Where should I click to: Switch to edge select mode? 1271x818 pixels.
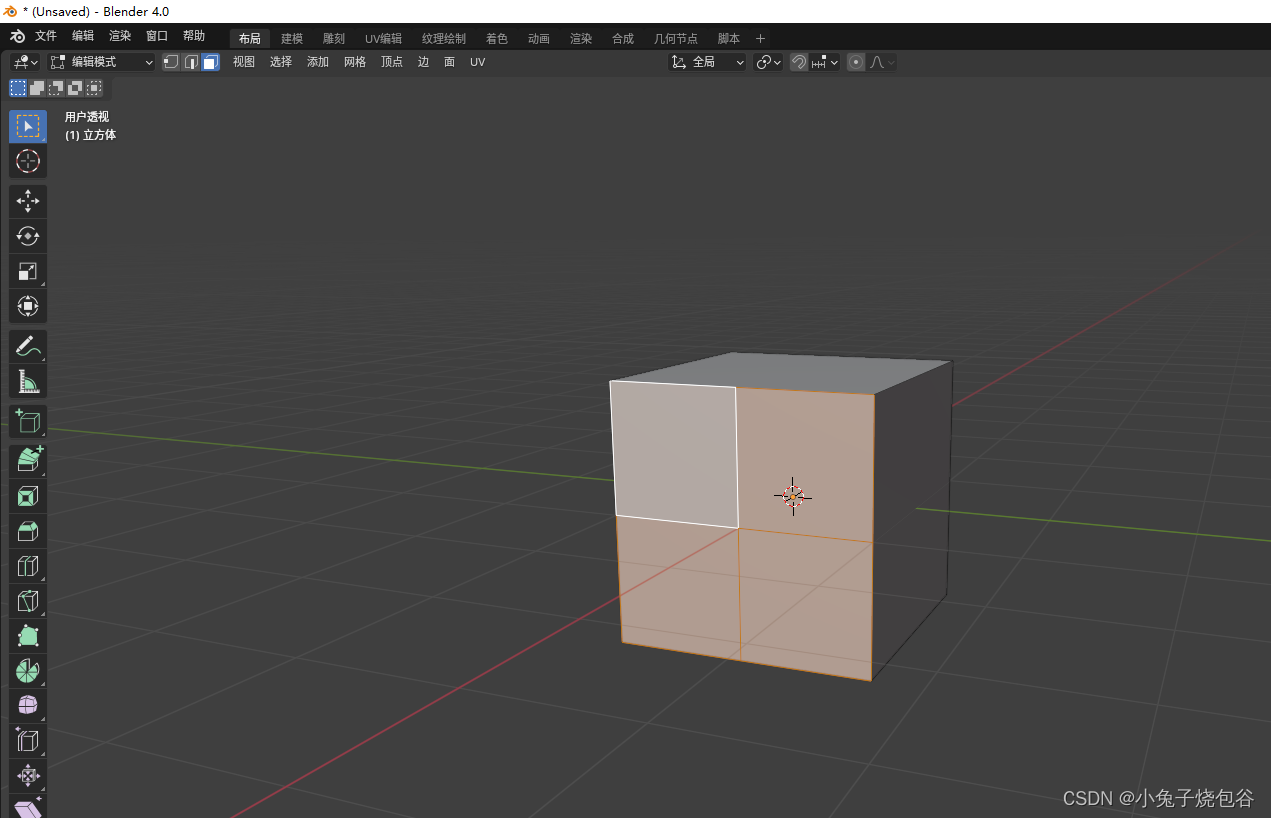191,62
